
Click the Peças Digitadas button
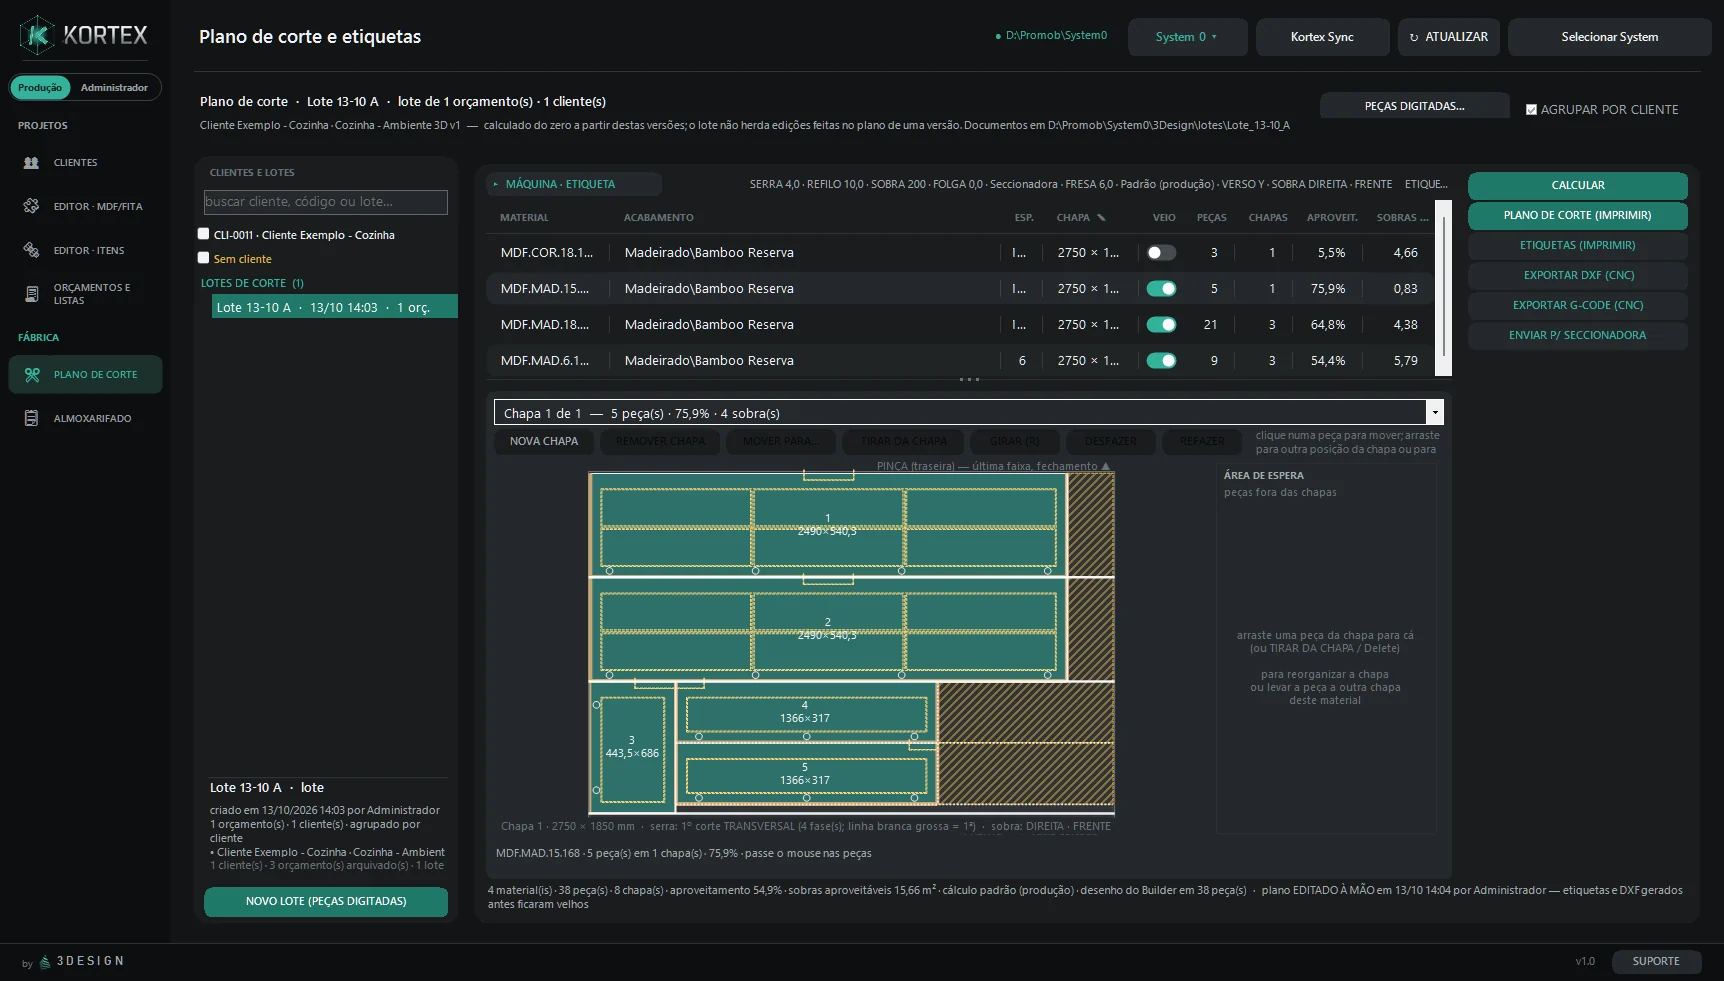1414,106
